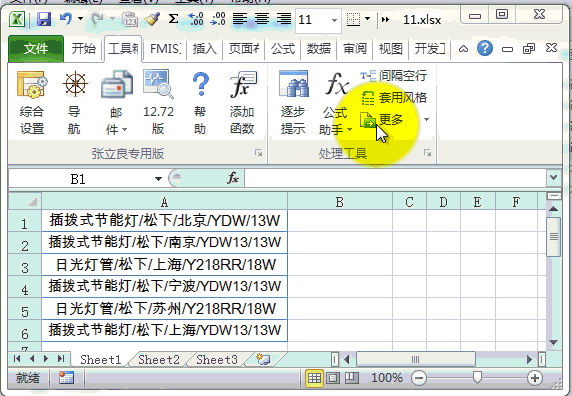The width and height of the screenshot is (572, 396).
Task: Switch to FMIS ribbon tab
Action: [x=165, y=48]
